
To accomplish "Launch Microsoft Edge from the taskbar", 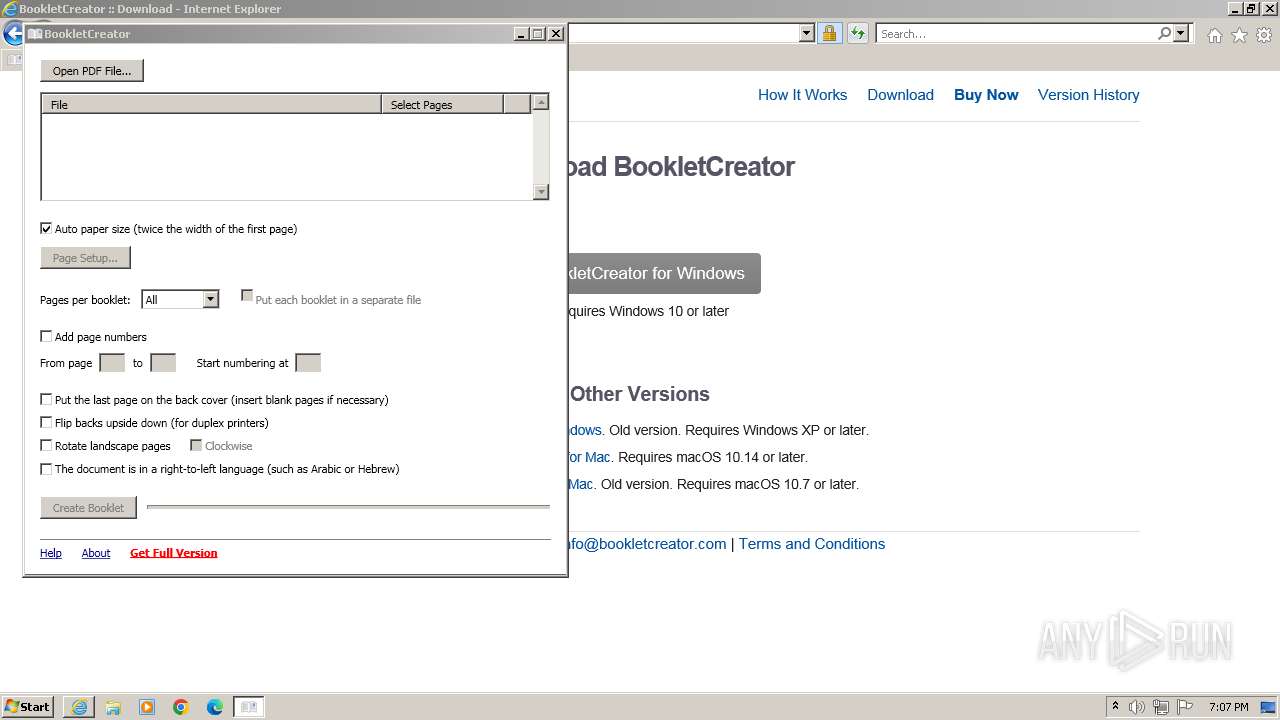I will tap(215, 707).
